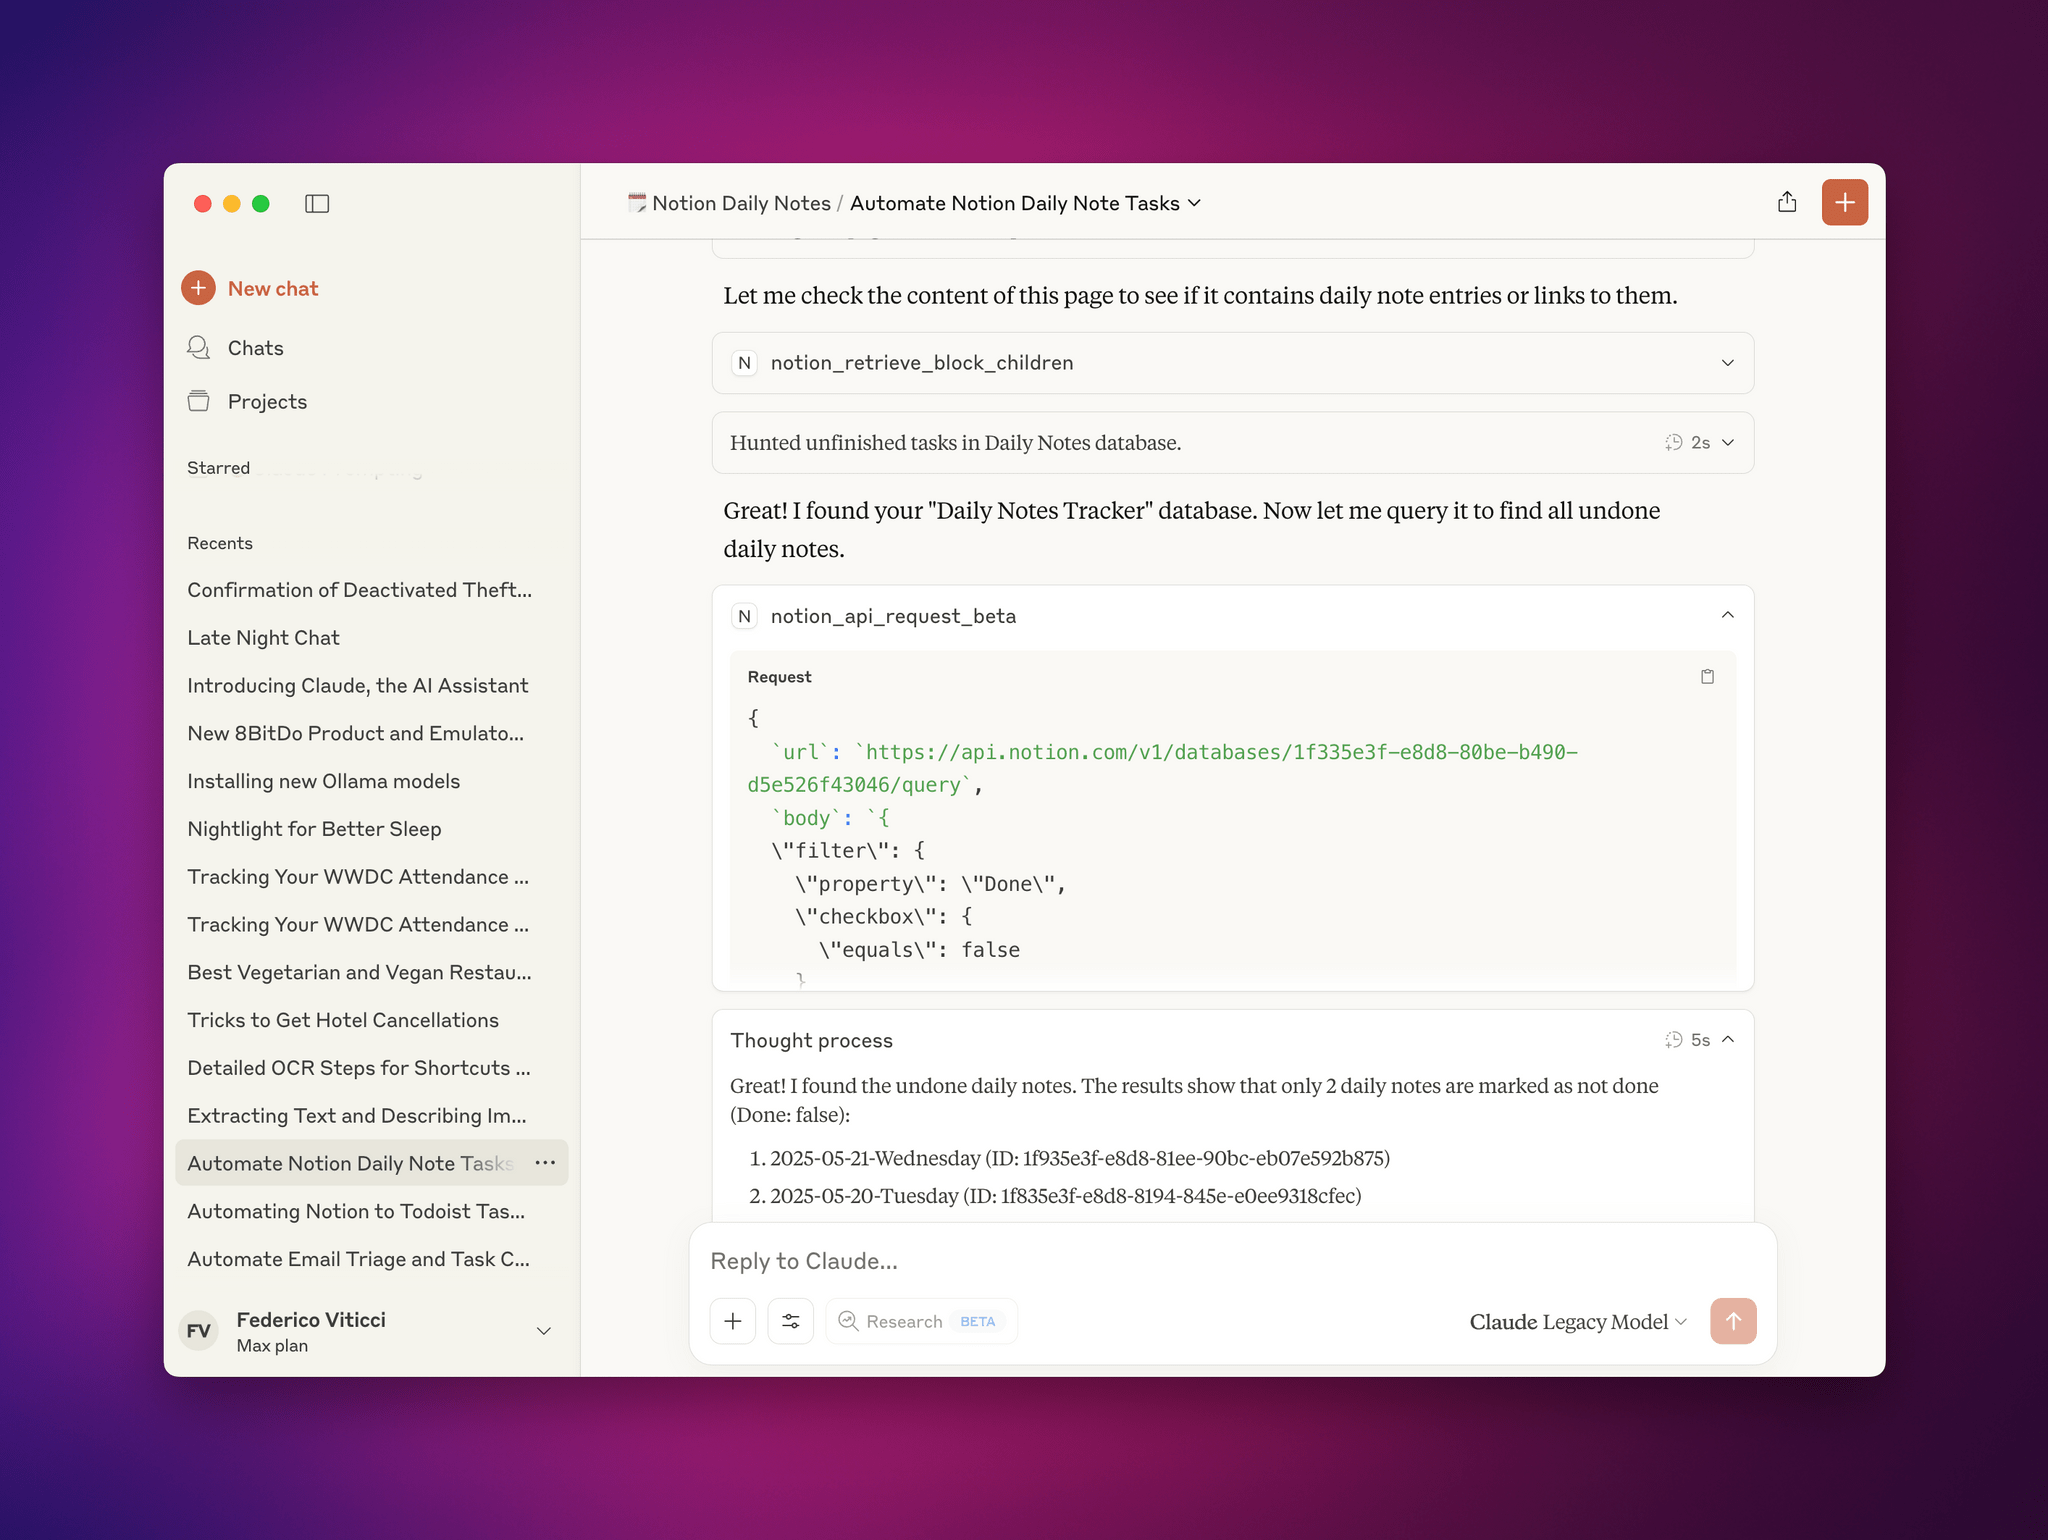Click the Notion API URL in request

click(1162, 768)
